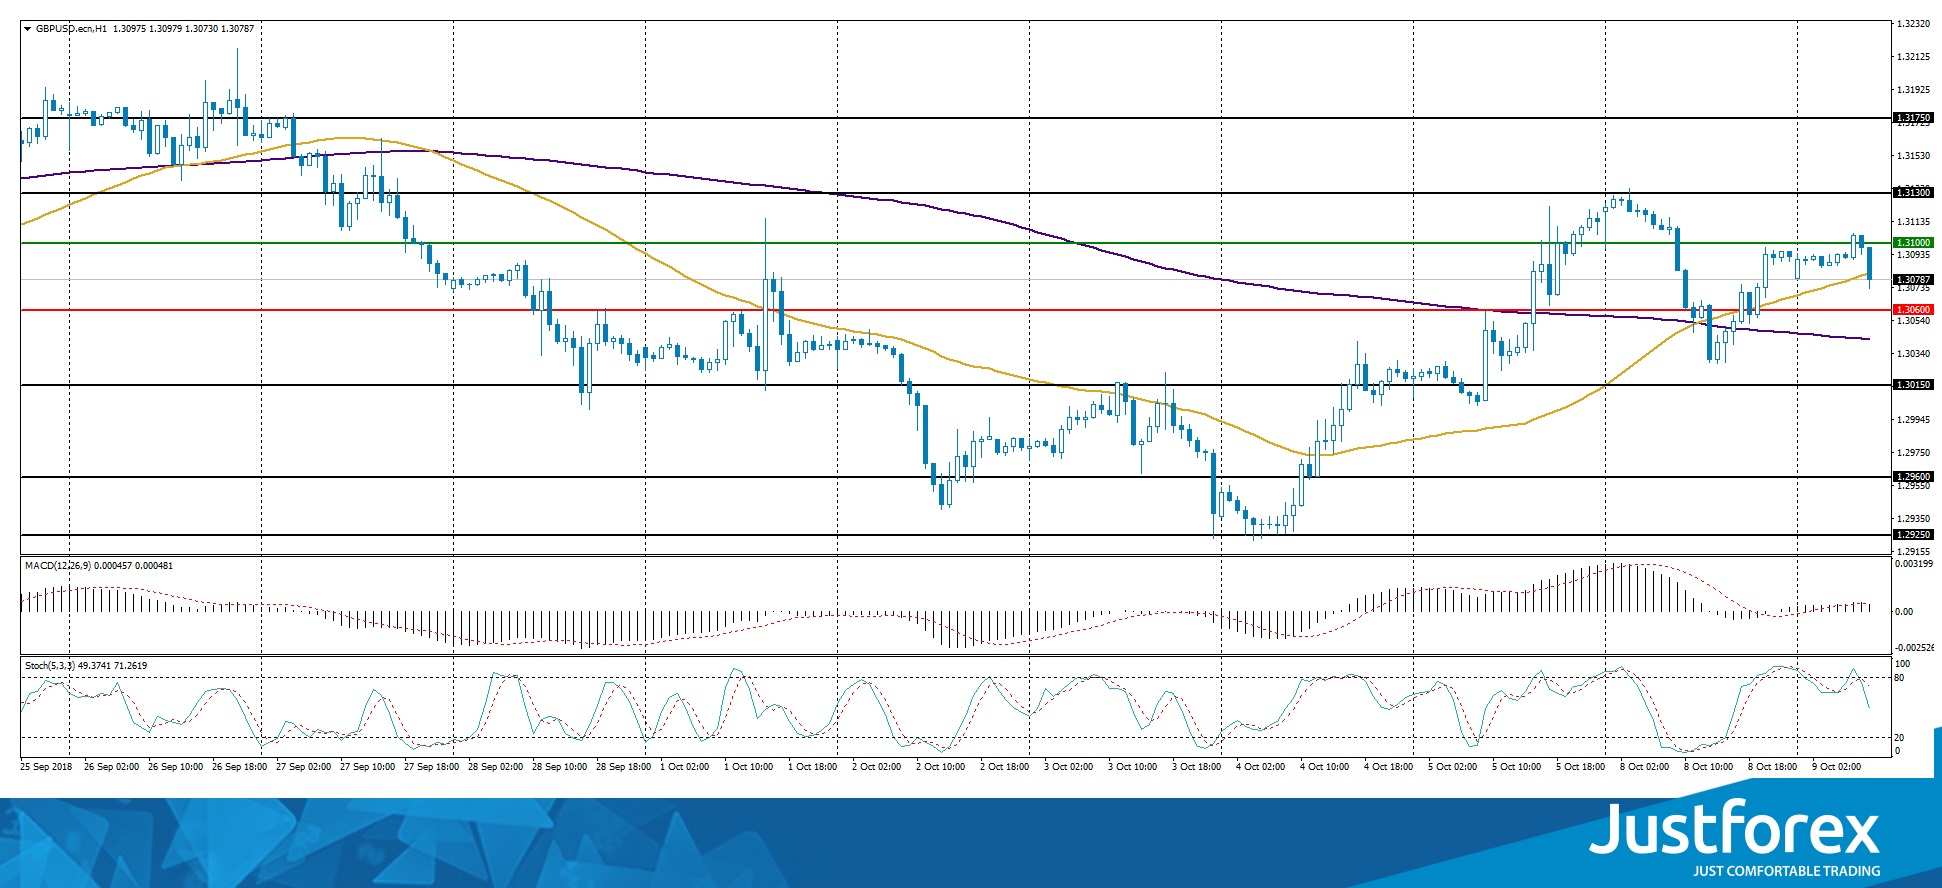Click the 8 Oct 18:00 time label
Image resolution: width=1942 pixels, height=888 pixels.
pyautogui.click(x=1773, y=767)
